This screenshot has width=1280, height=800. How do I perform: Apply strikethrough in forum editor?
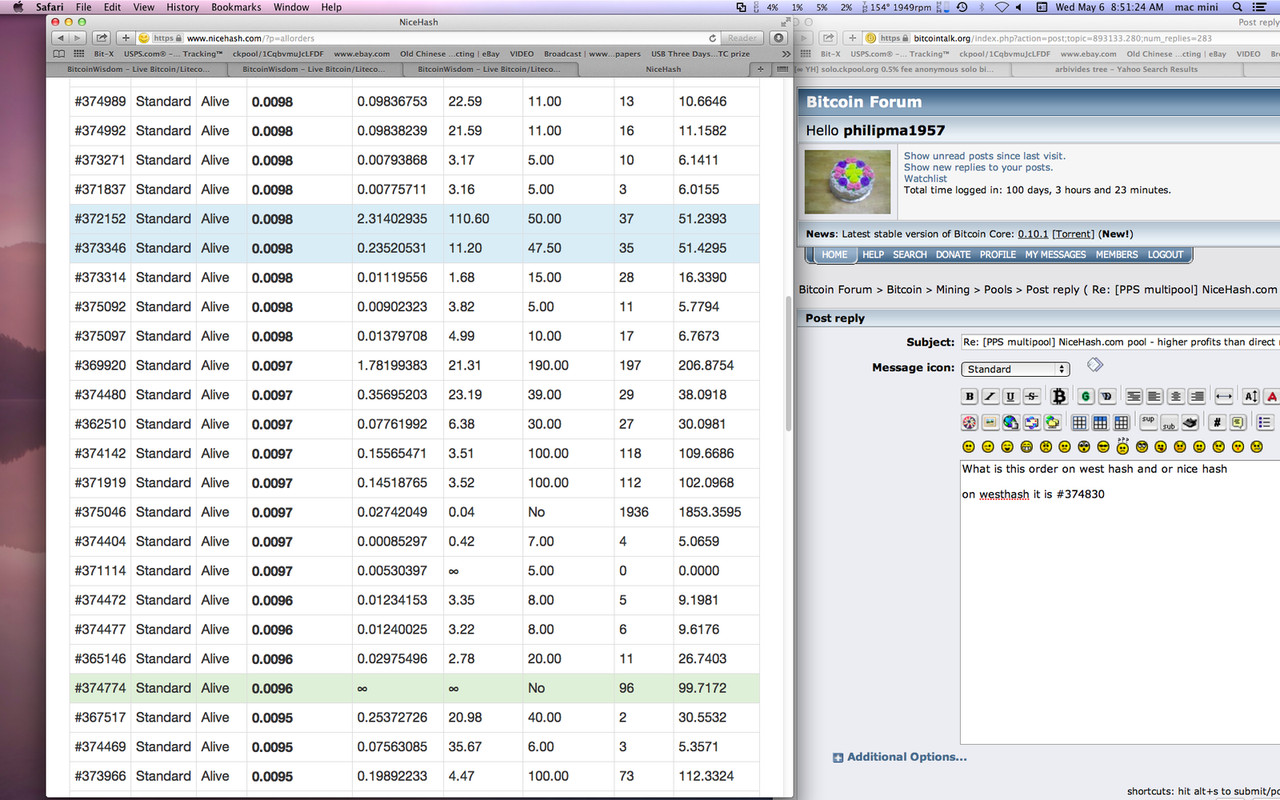pyautogui.click(x=1032, y=397)
